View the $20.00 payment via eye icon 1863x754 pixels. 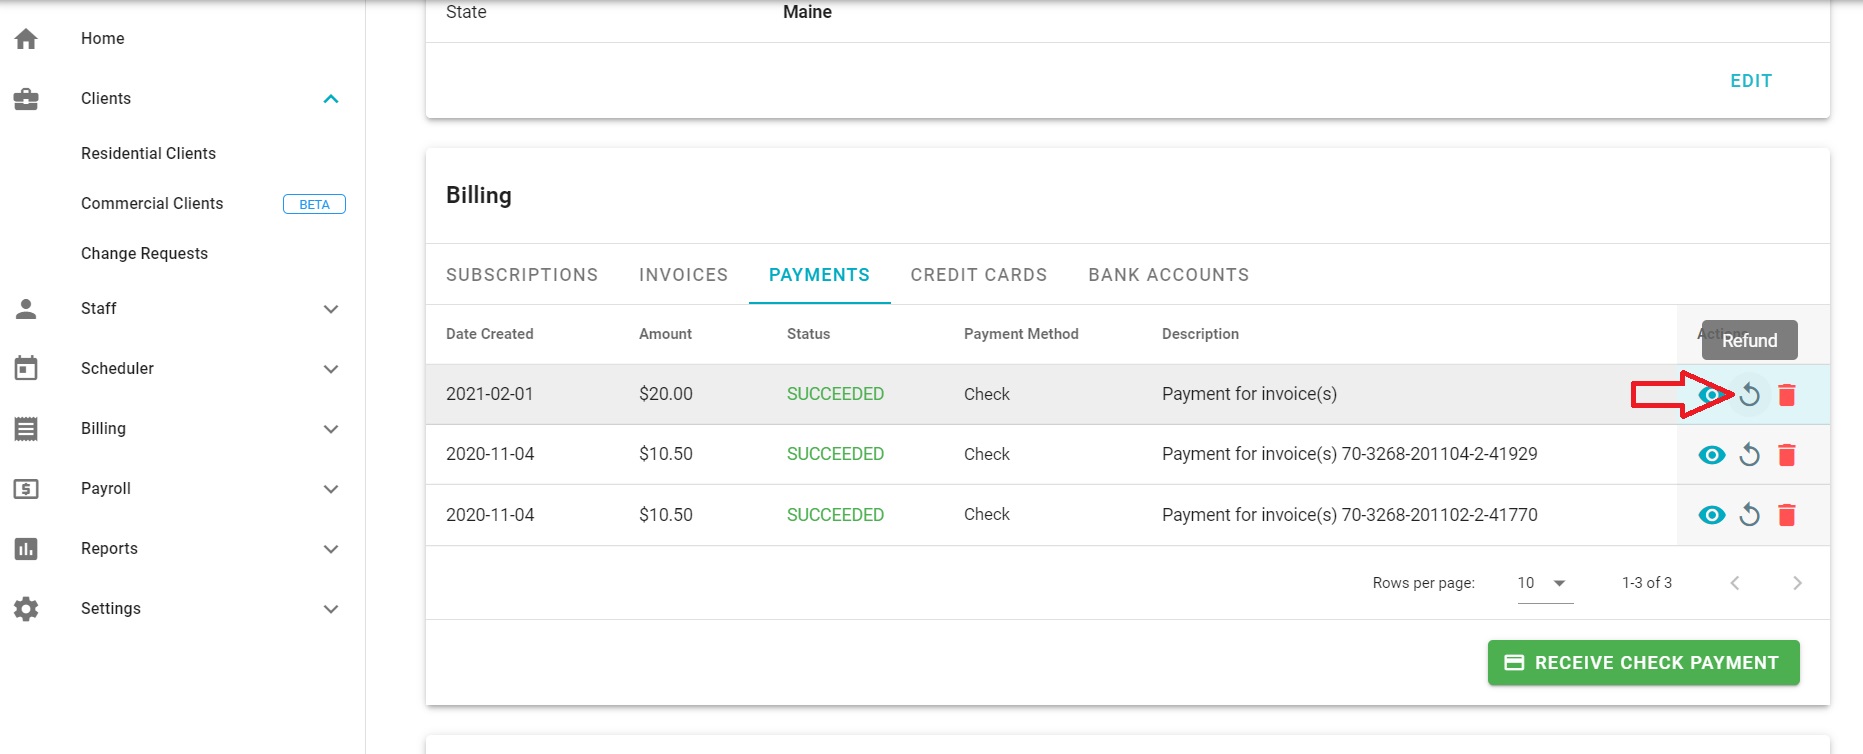coord(1712,395)
